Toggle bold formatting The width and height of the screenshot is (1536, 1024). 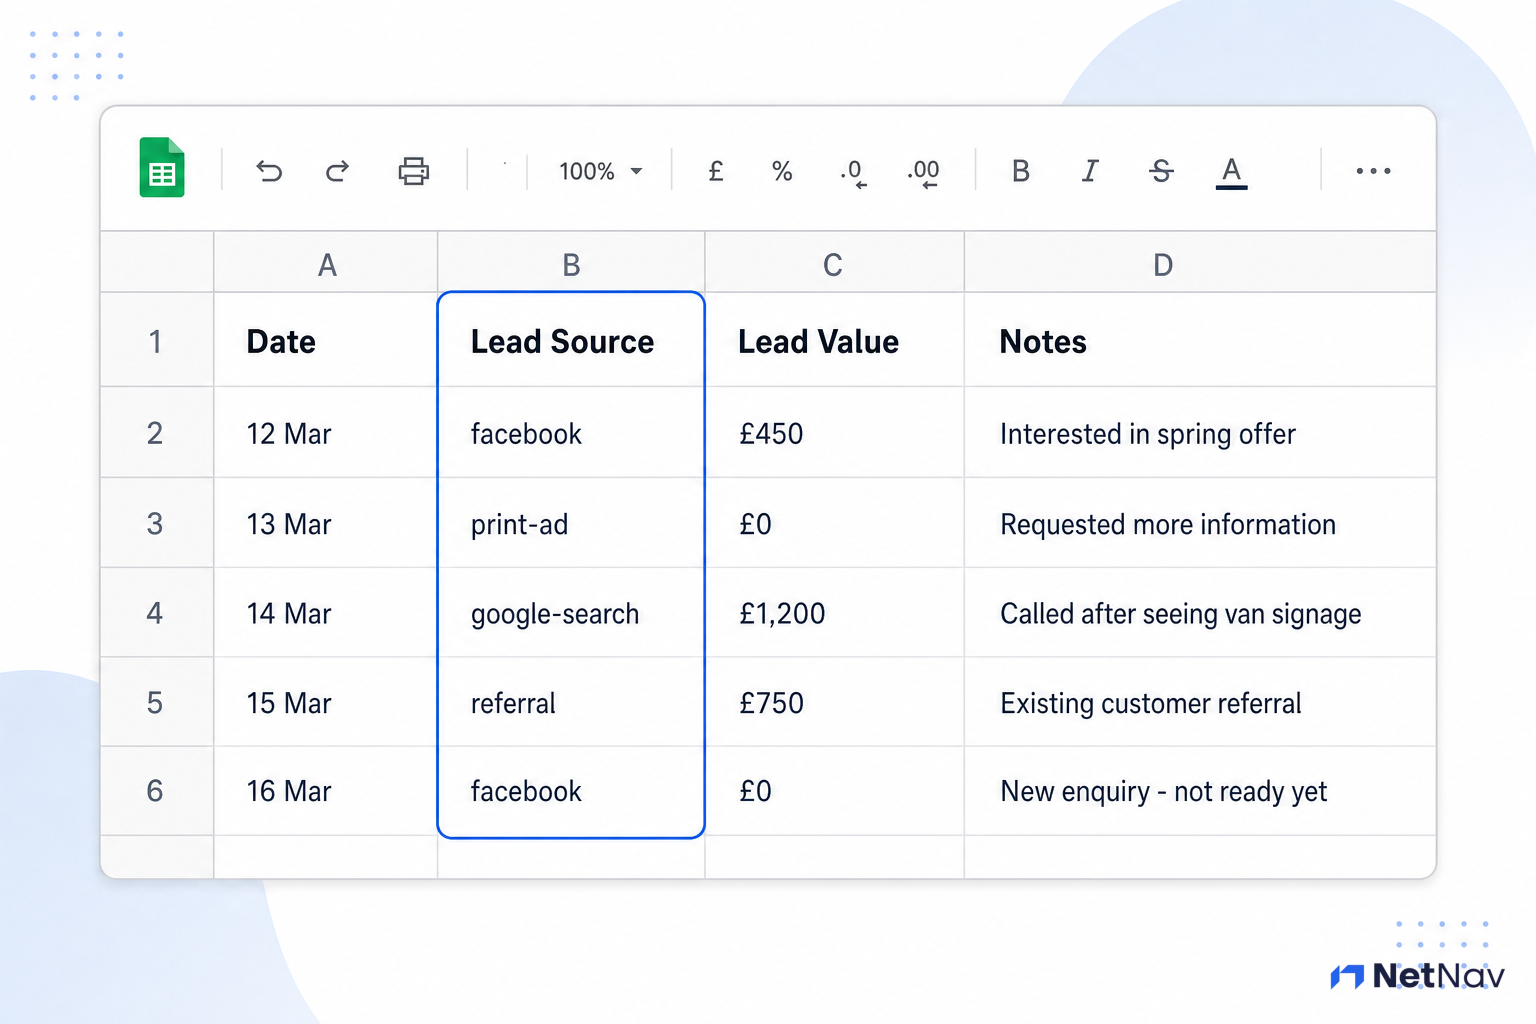(x=1021, y=171)
